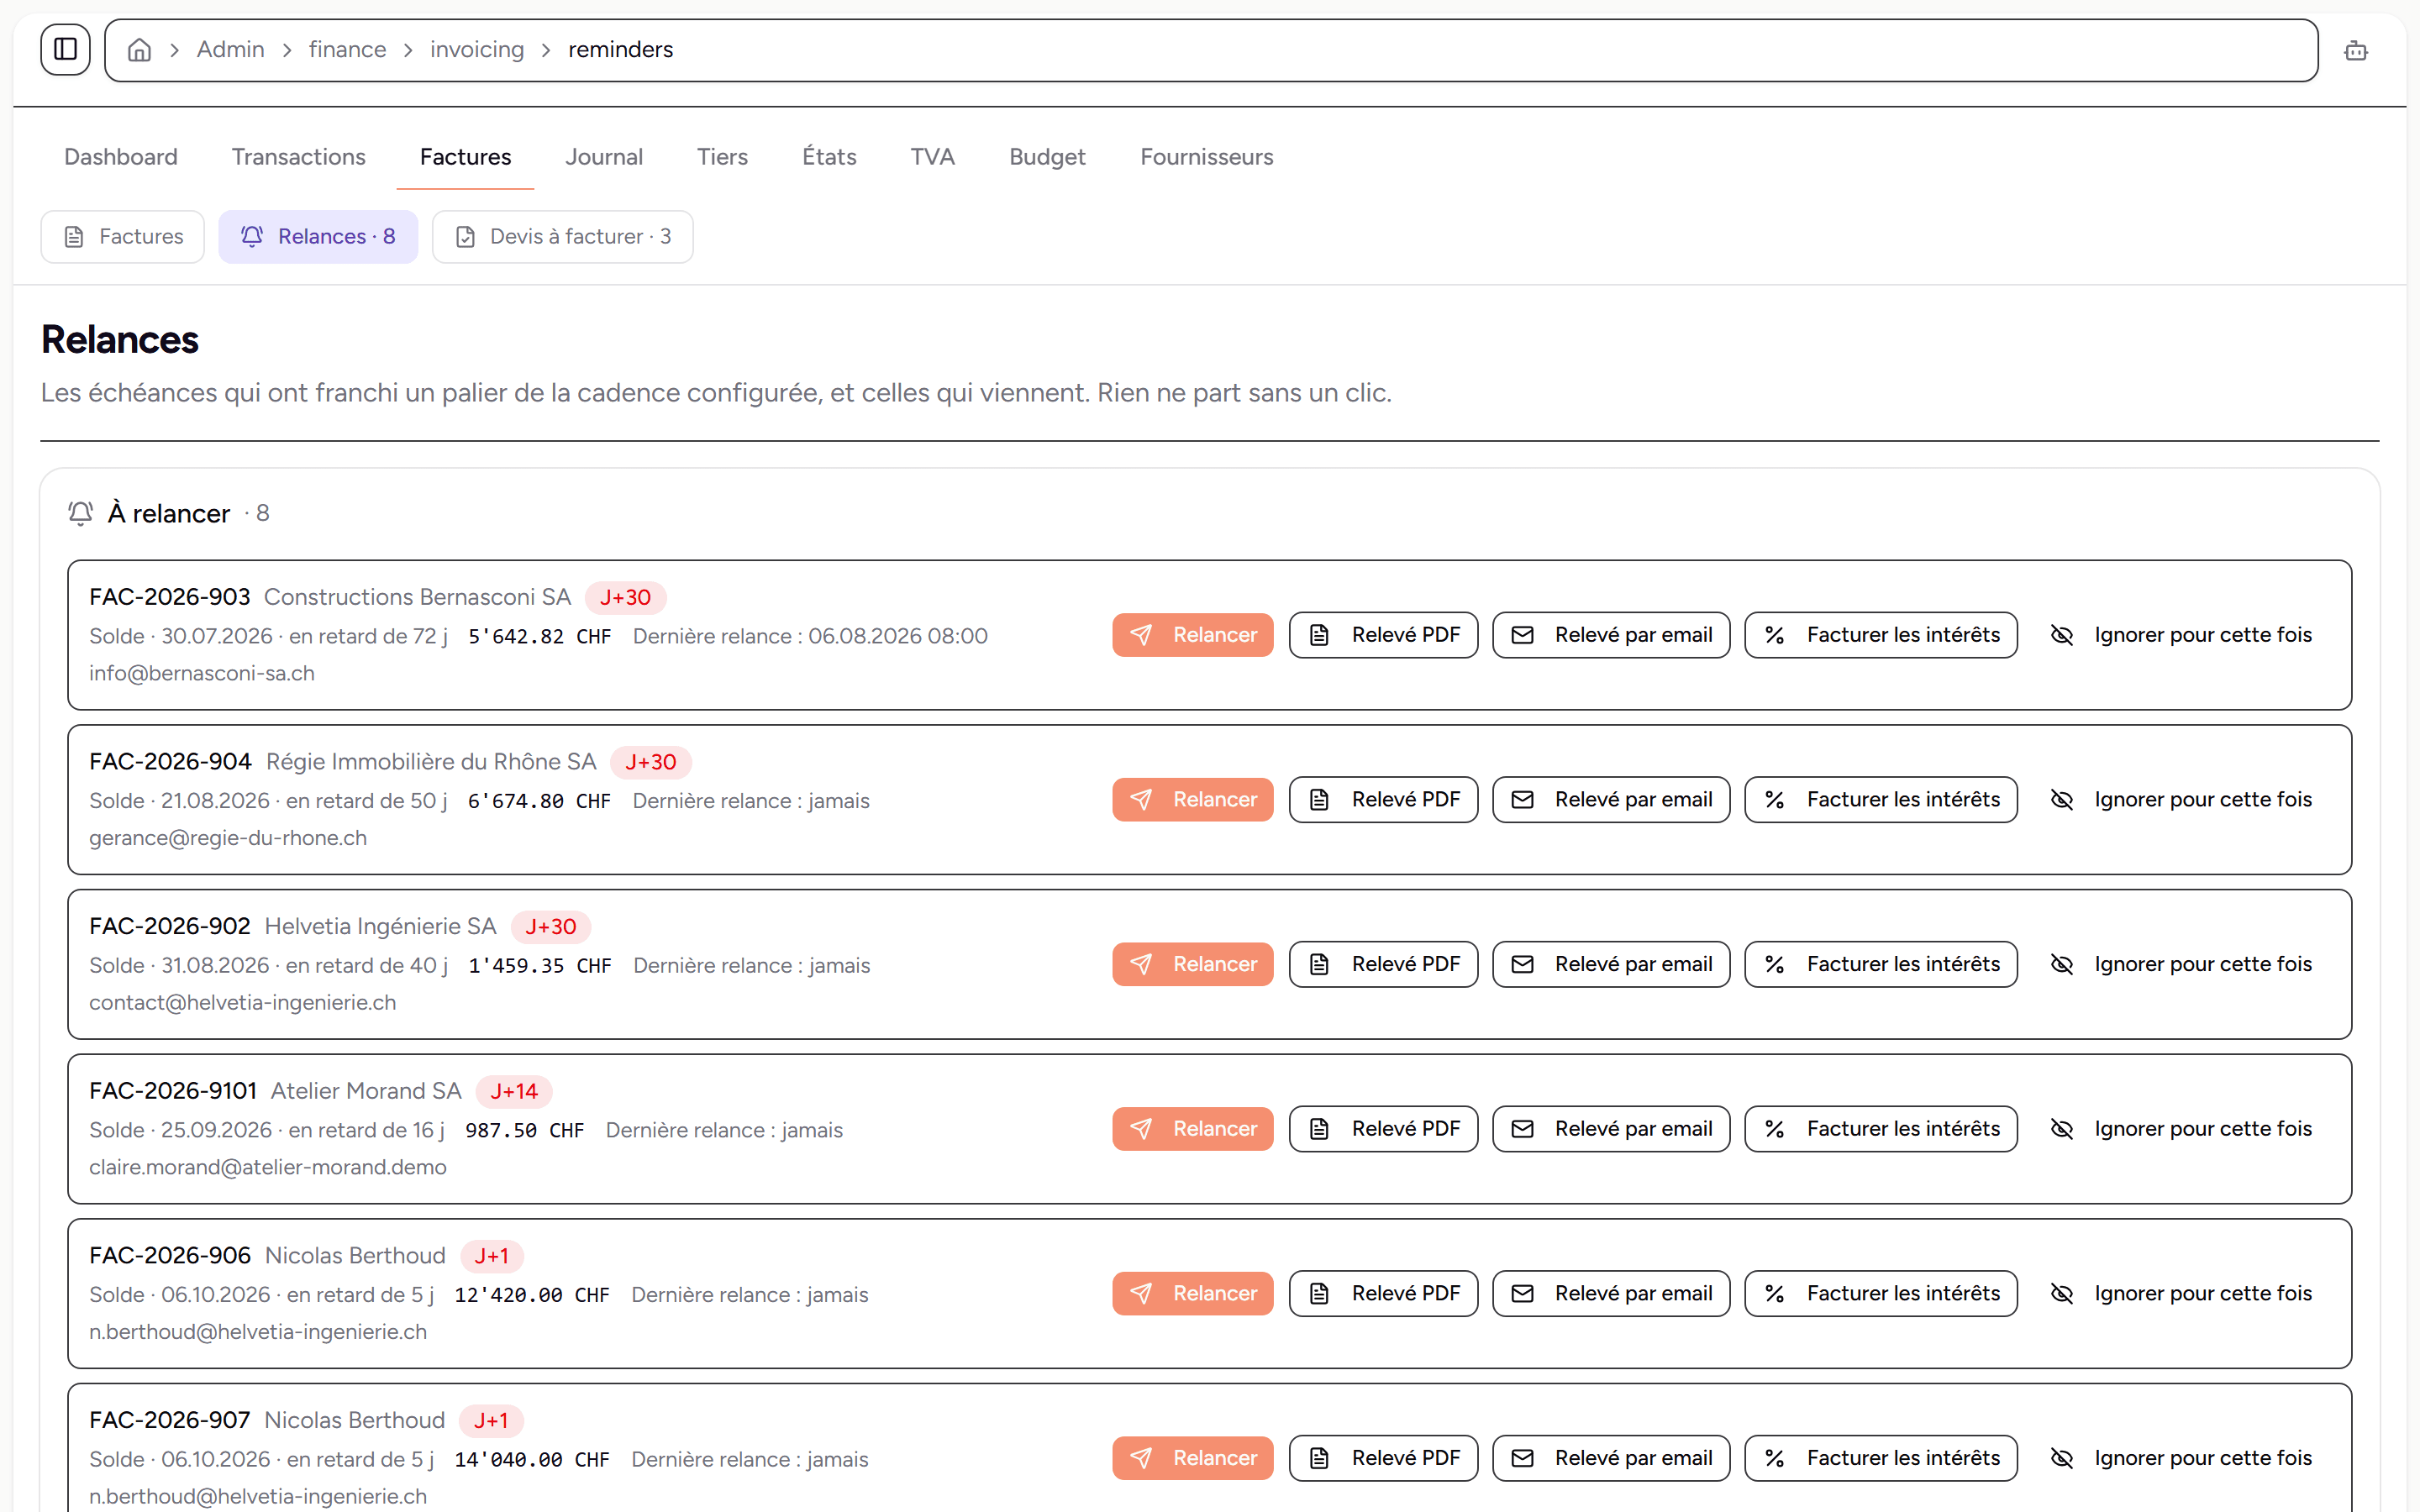Click the bell icon beside À relancer

pyautogui.click(x=81, y=513)
